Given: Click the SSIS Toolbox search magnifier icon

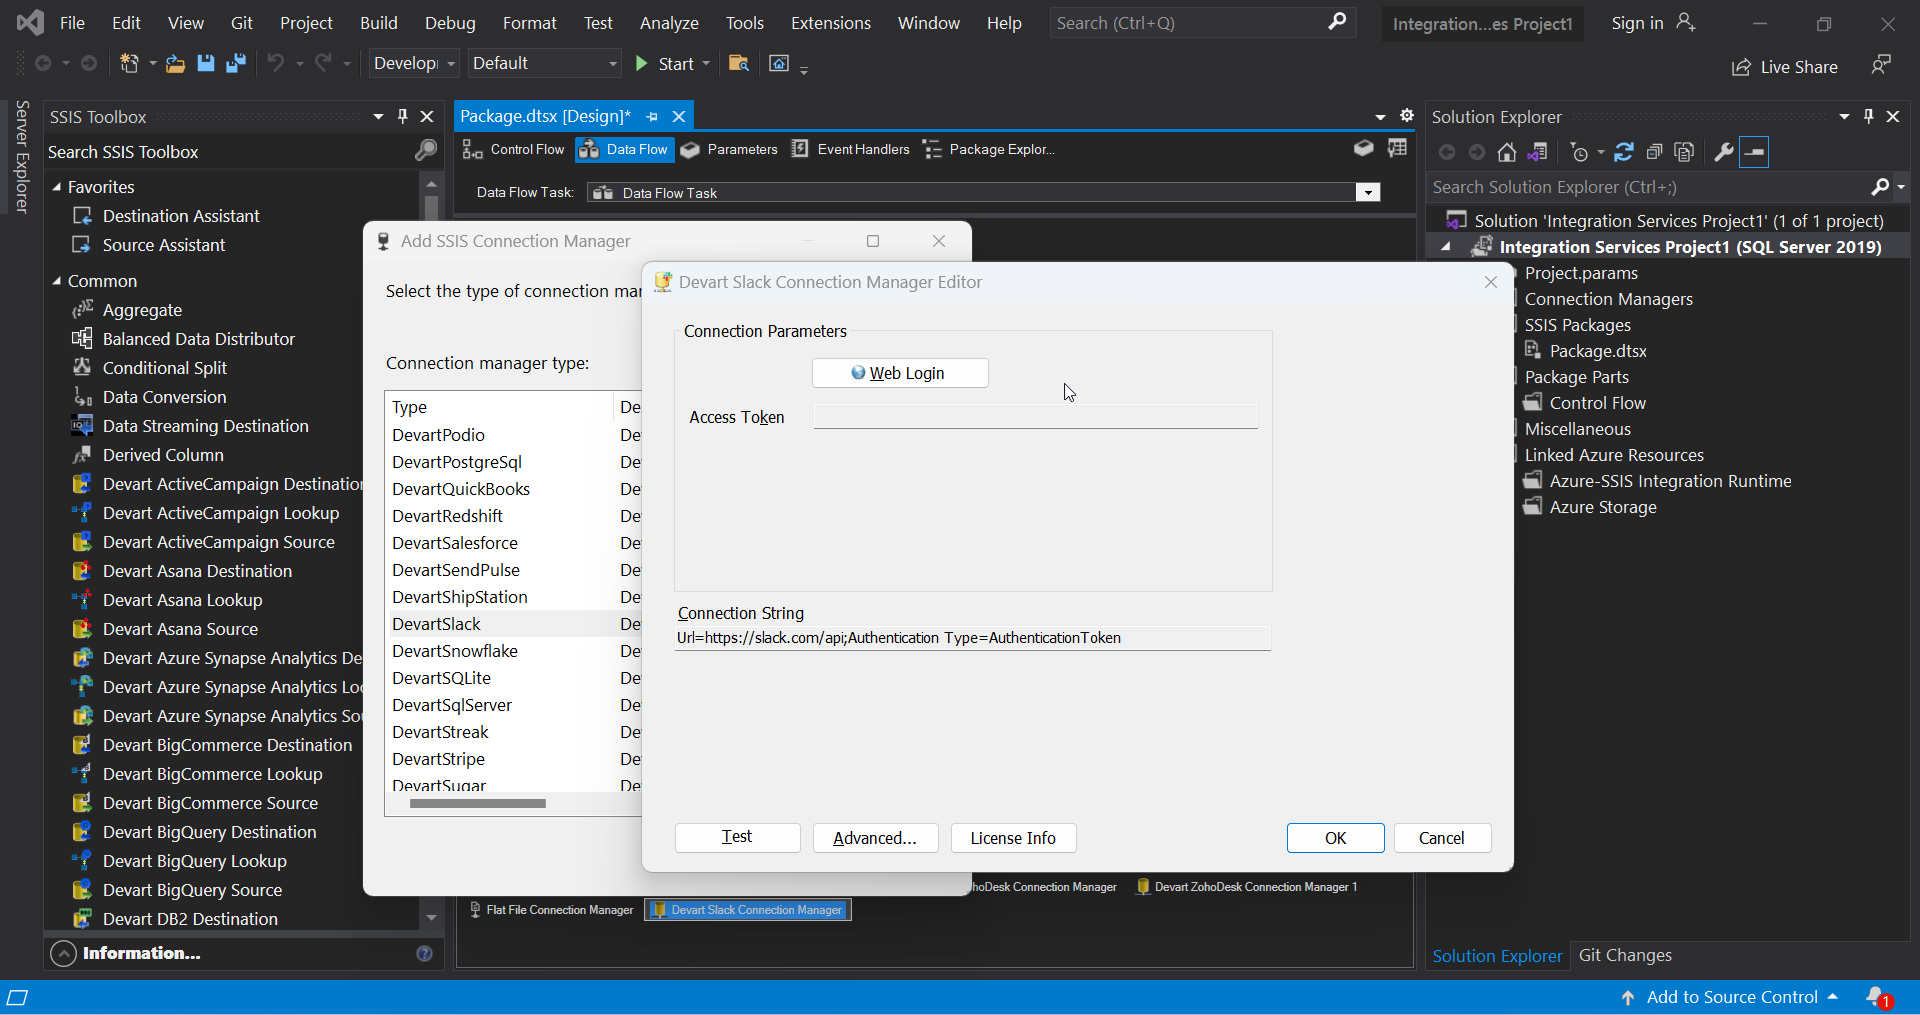Looking at the screenshot, I should tap(426, 151).
